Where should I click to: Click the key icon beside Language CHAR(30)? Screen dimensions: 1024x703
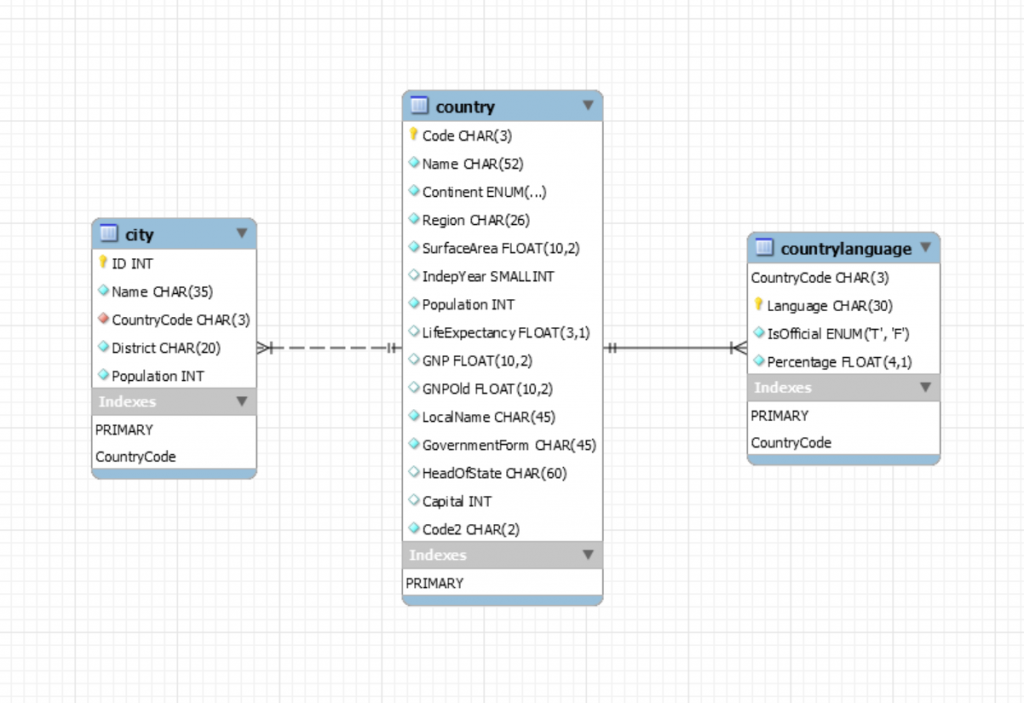tap(758, 304)
